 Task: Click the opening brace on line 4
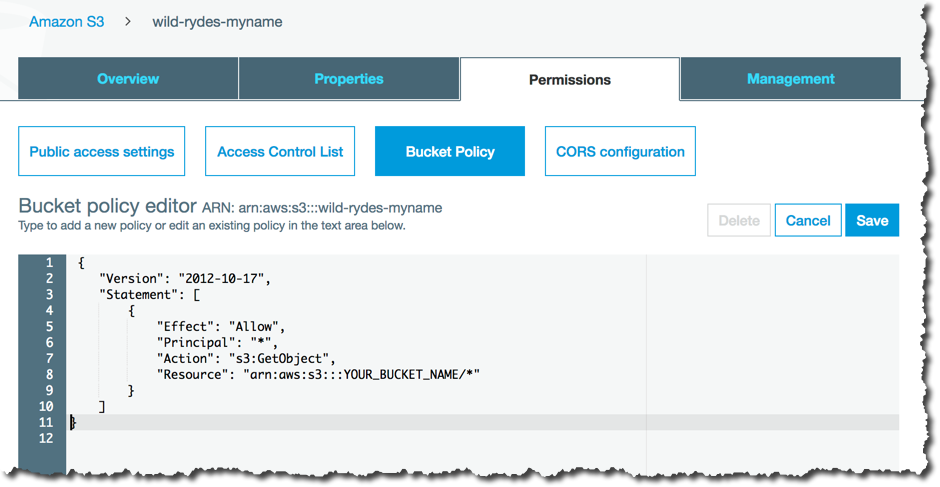tap(131, 310)
